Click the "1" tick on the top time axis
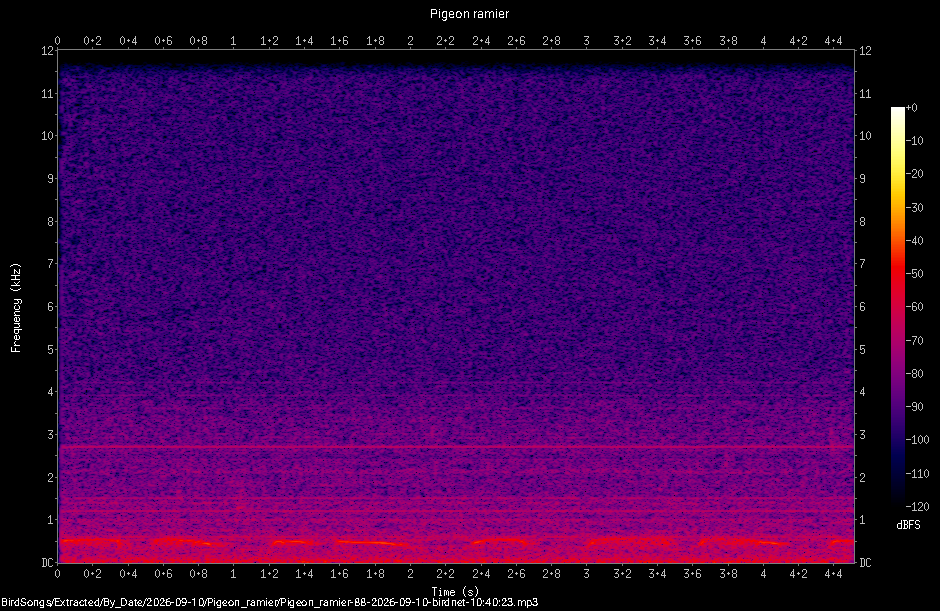Screen dimensions: 940x611 233,41
